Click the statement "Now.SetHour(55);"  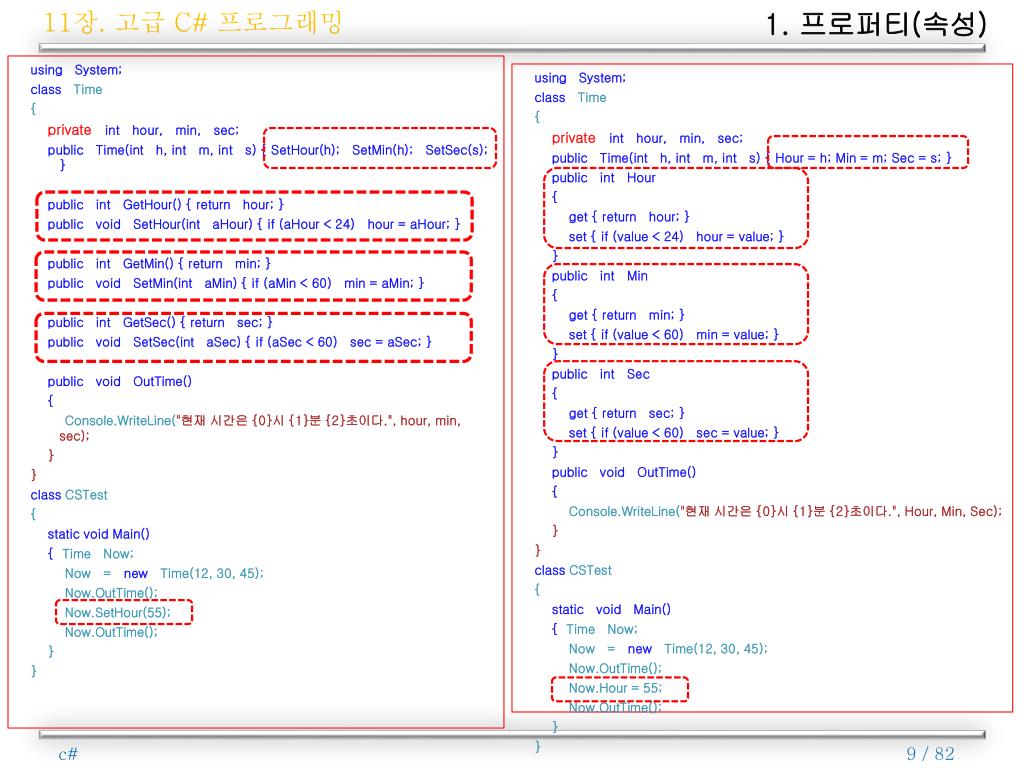pyautogui.click(x=118, y=612)
